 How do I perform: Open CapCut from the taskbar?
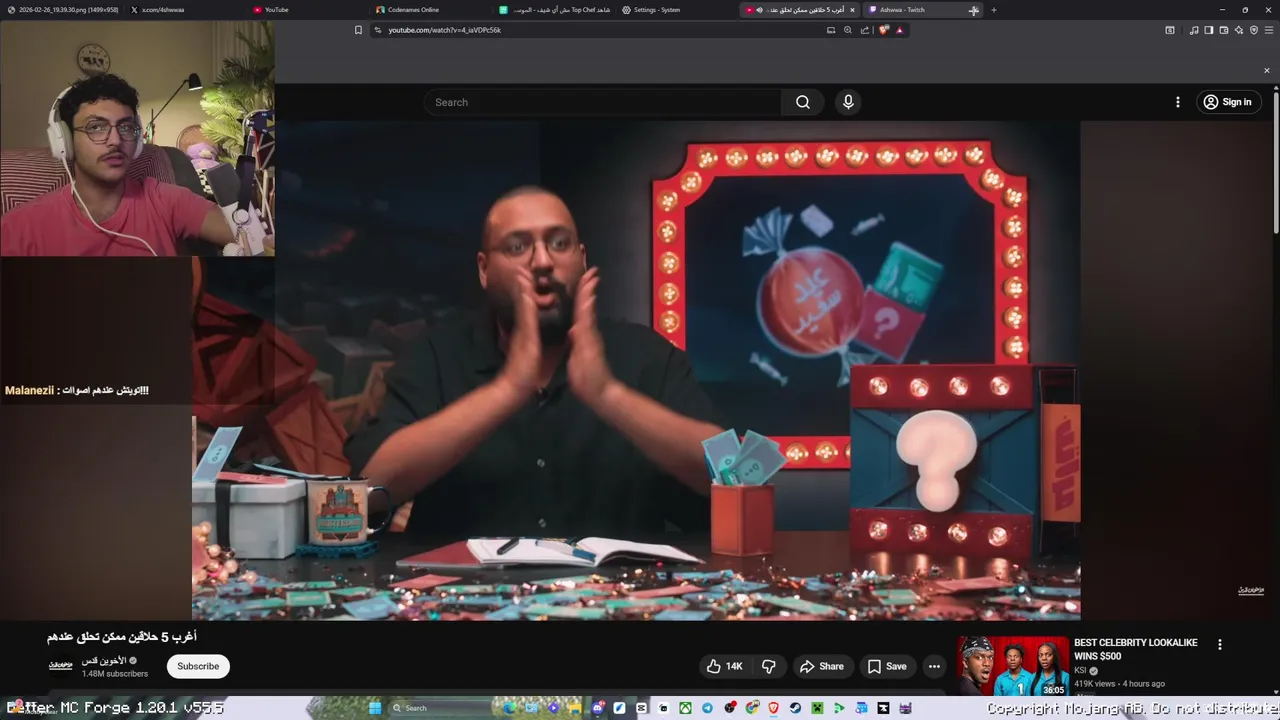point(641,708)
